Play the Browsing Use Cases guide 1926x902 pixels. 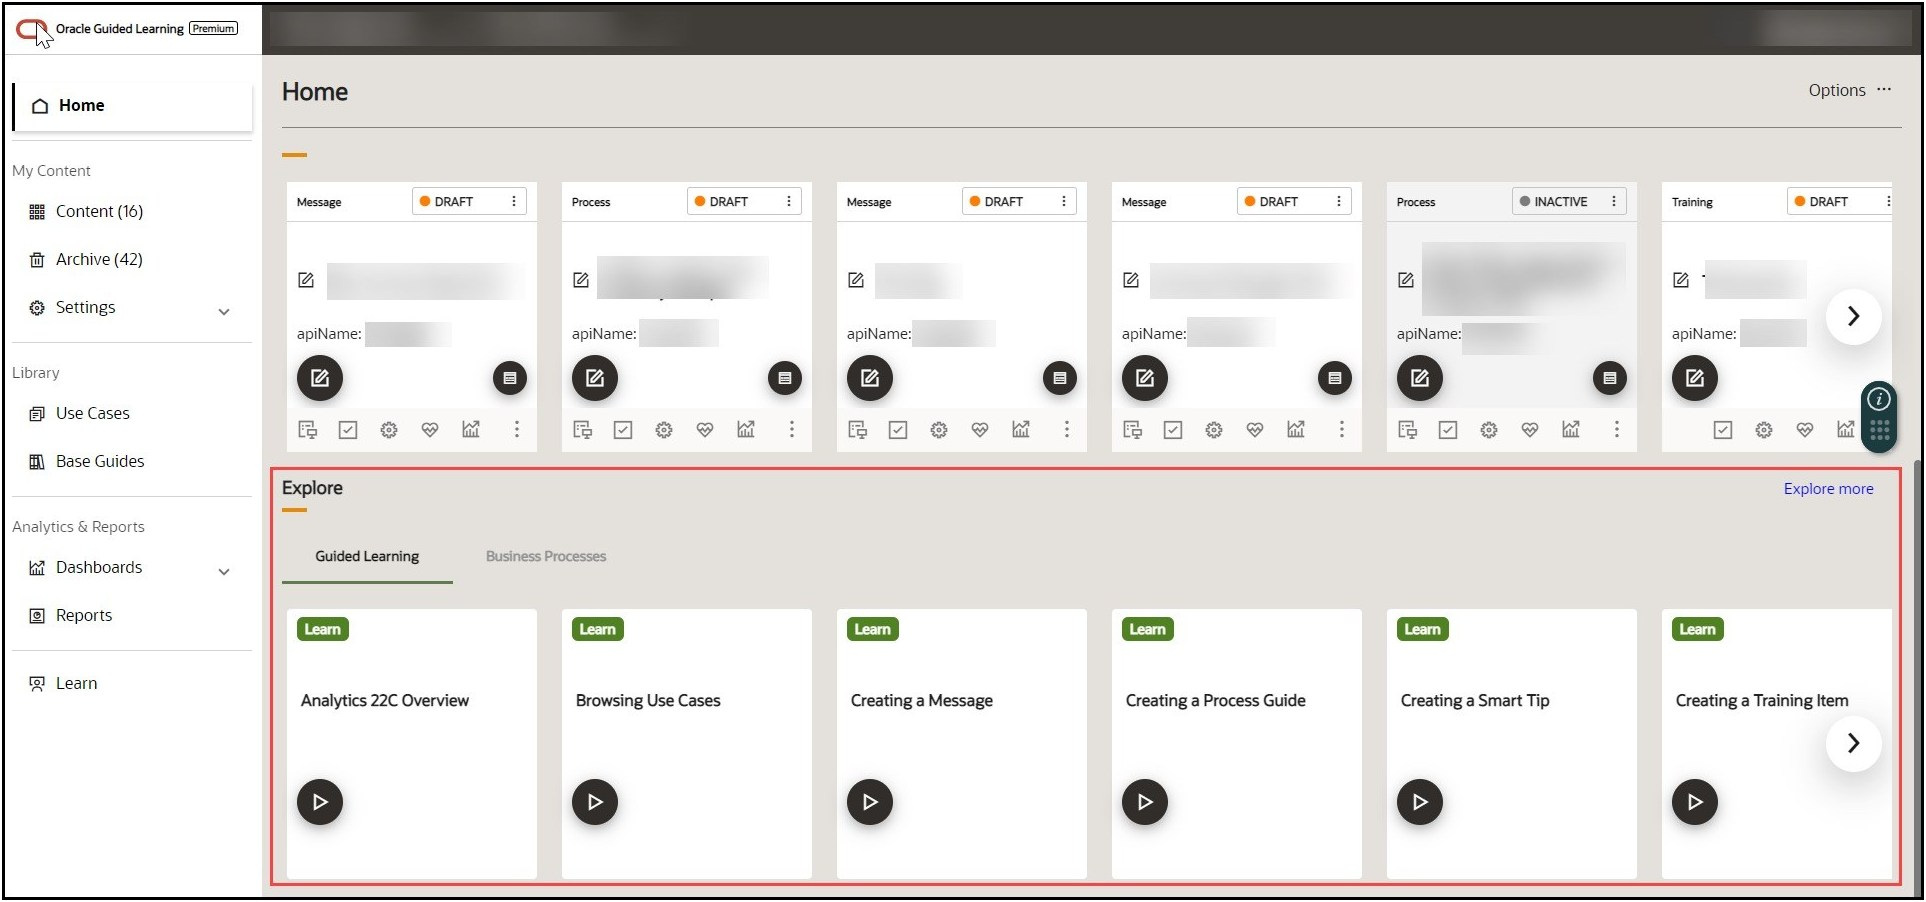595,802
